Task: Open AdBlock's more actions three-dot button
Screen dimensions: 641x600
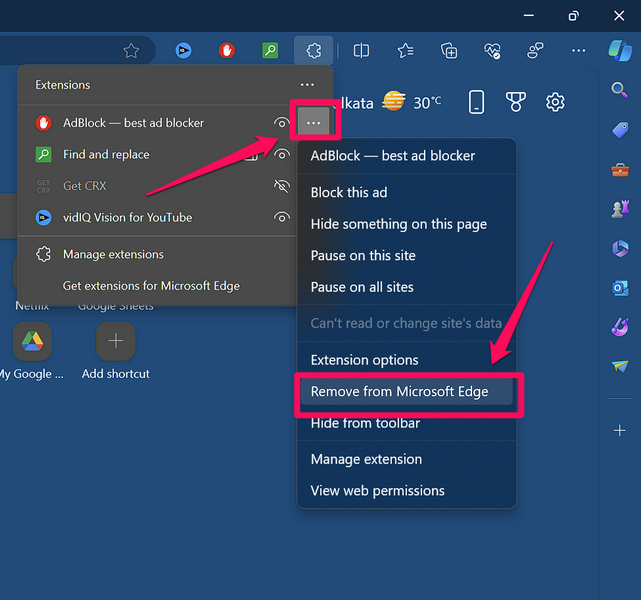Action: (314, 122)
